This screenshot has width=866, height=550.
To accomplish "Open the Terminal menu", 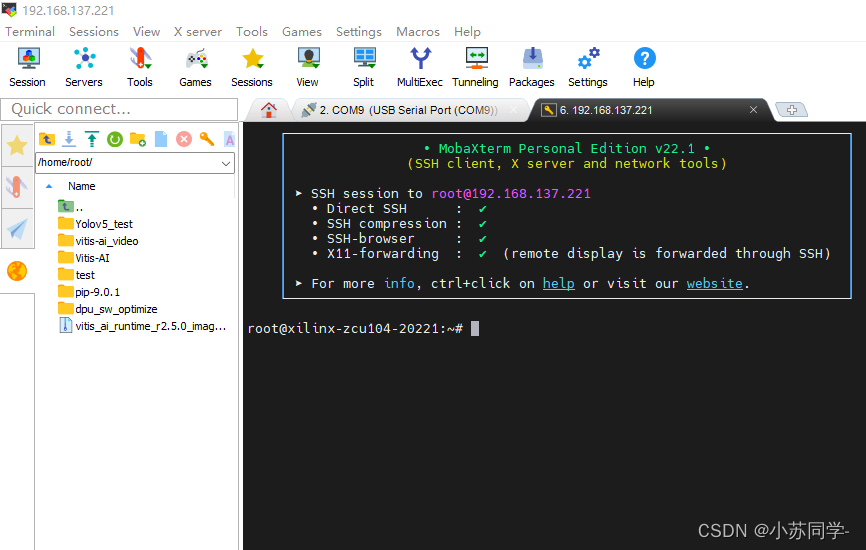I will (x=30, y=31).
